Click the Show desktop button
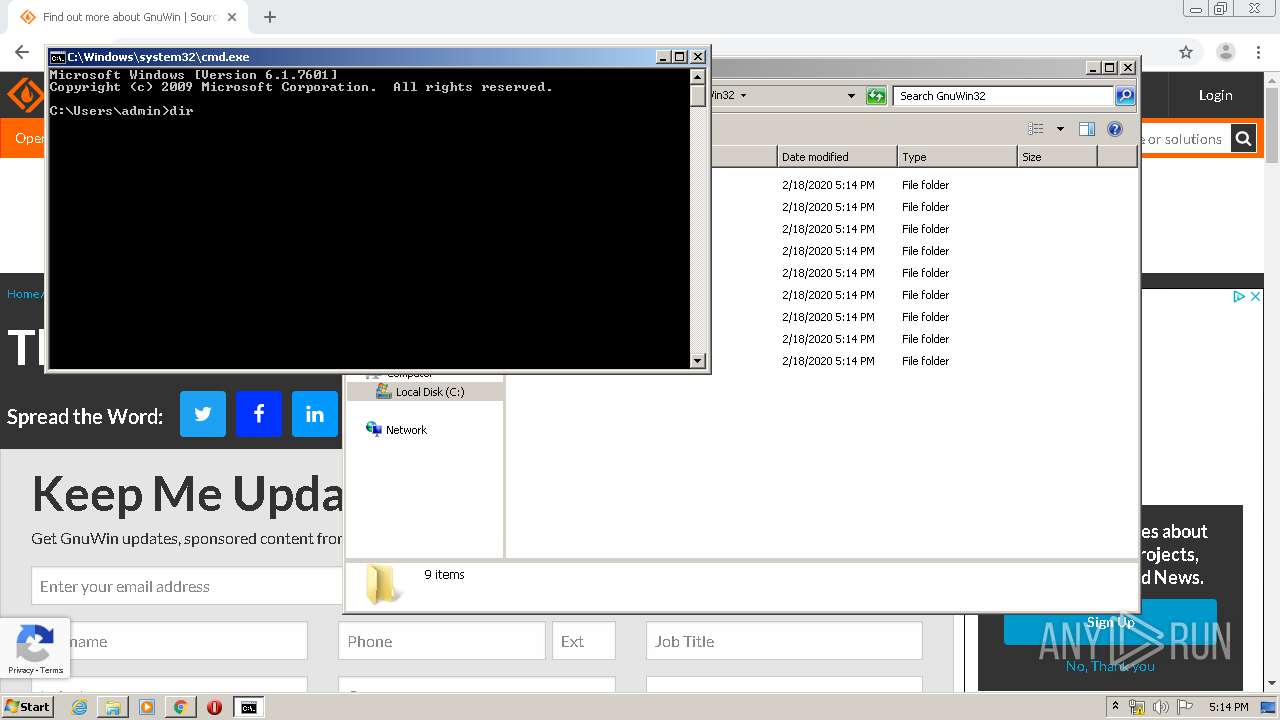1280x720 pixels. 1269,707
